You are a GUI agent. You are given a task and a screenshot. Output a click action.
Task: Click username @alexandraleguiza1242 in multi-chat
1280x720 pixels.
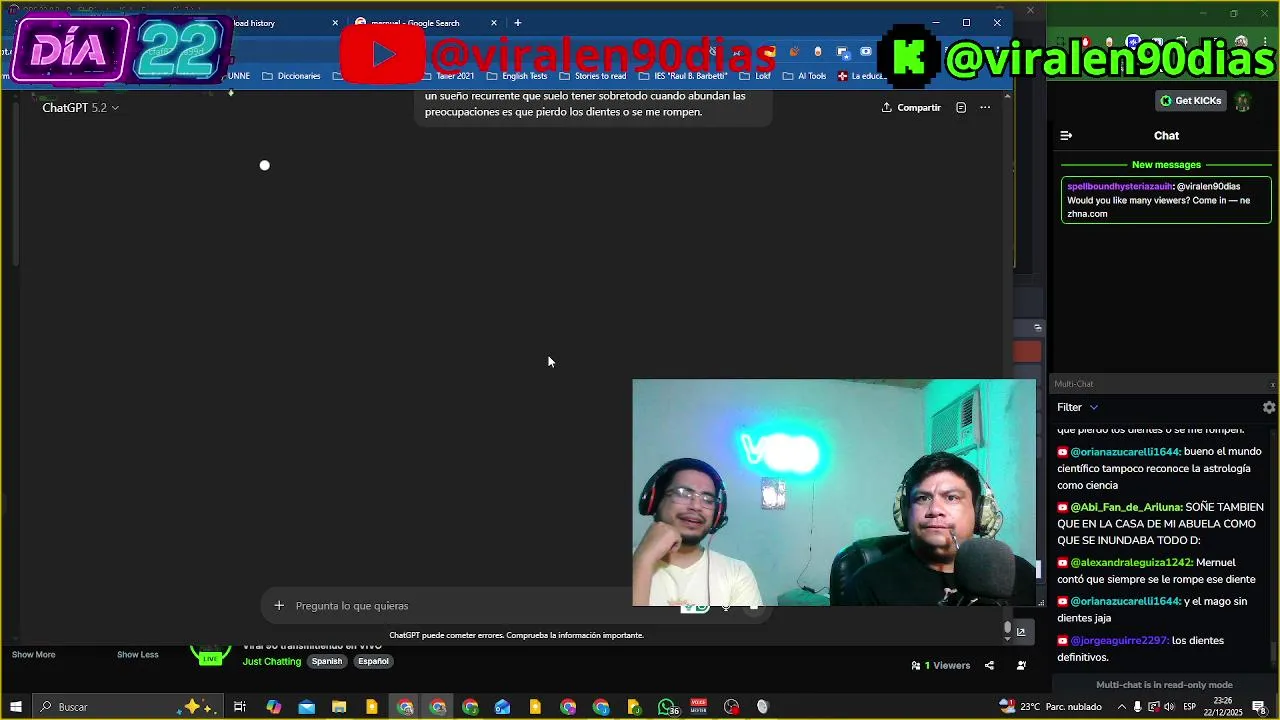[x=1131, y=563]
